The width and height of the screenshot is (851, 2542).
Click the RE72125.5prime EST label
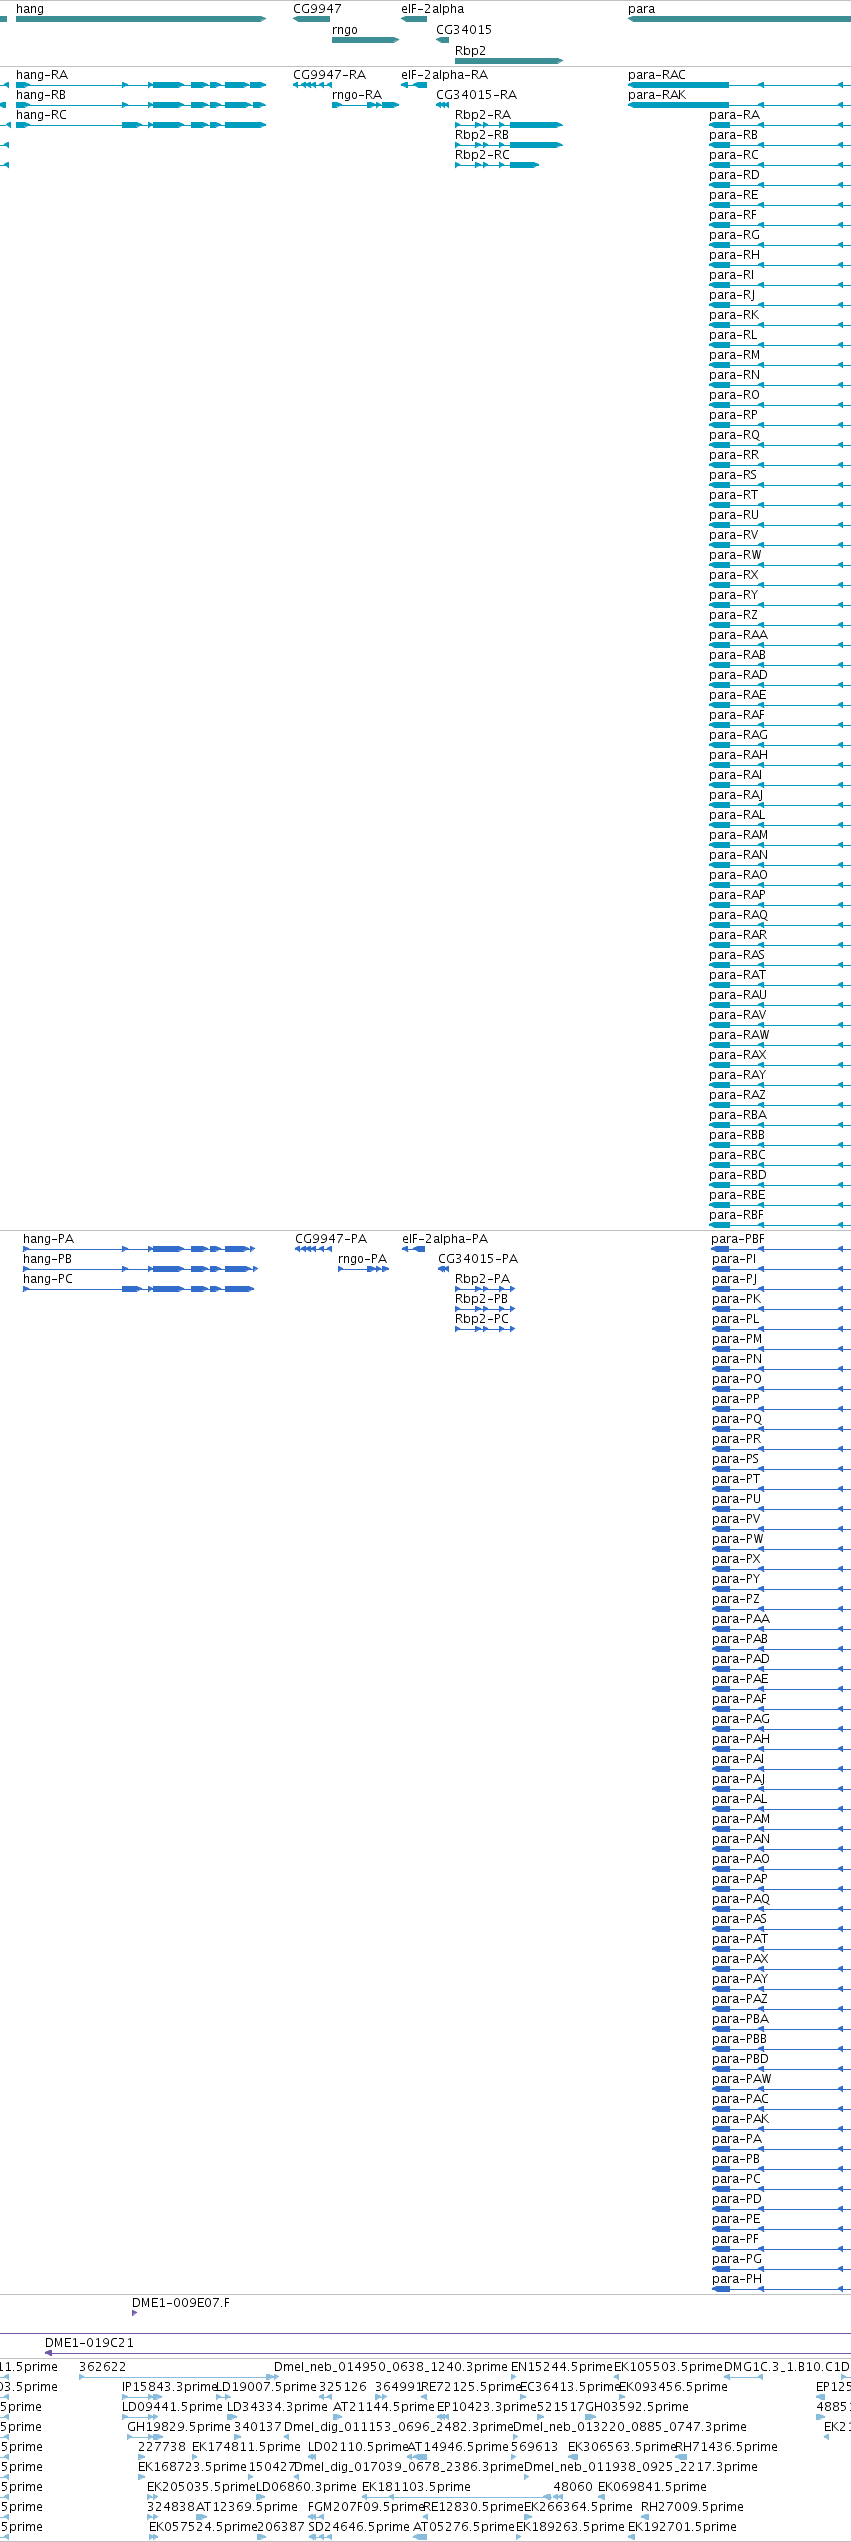point(471,2387)
